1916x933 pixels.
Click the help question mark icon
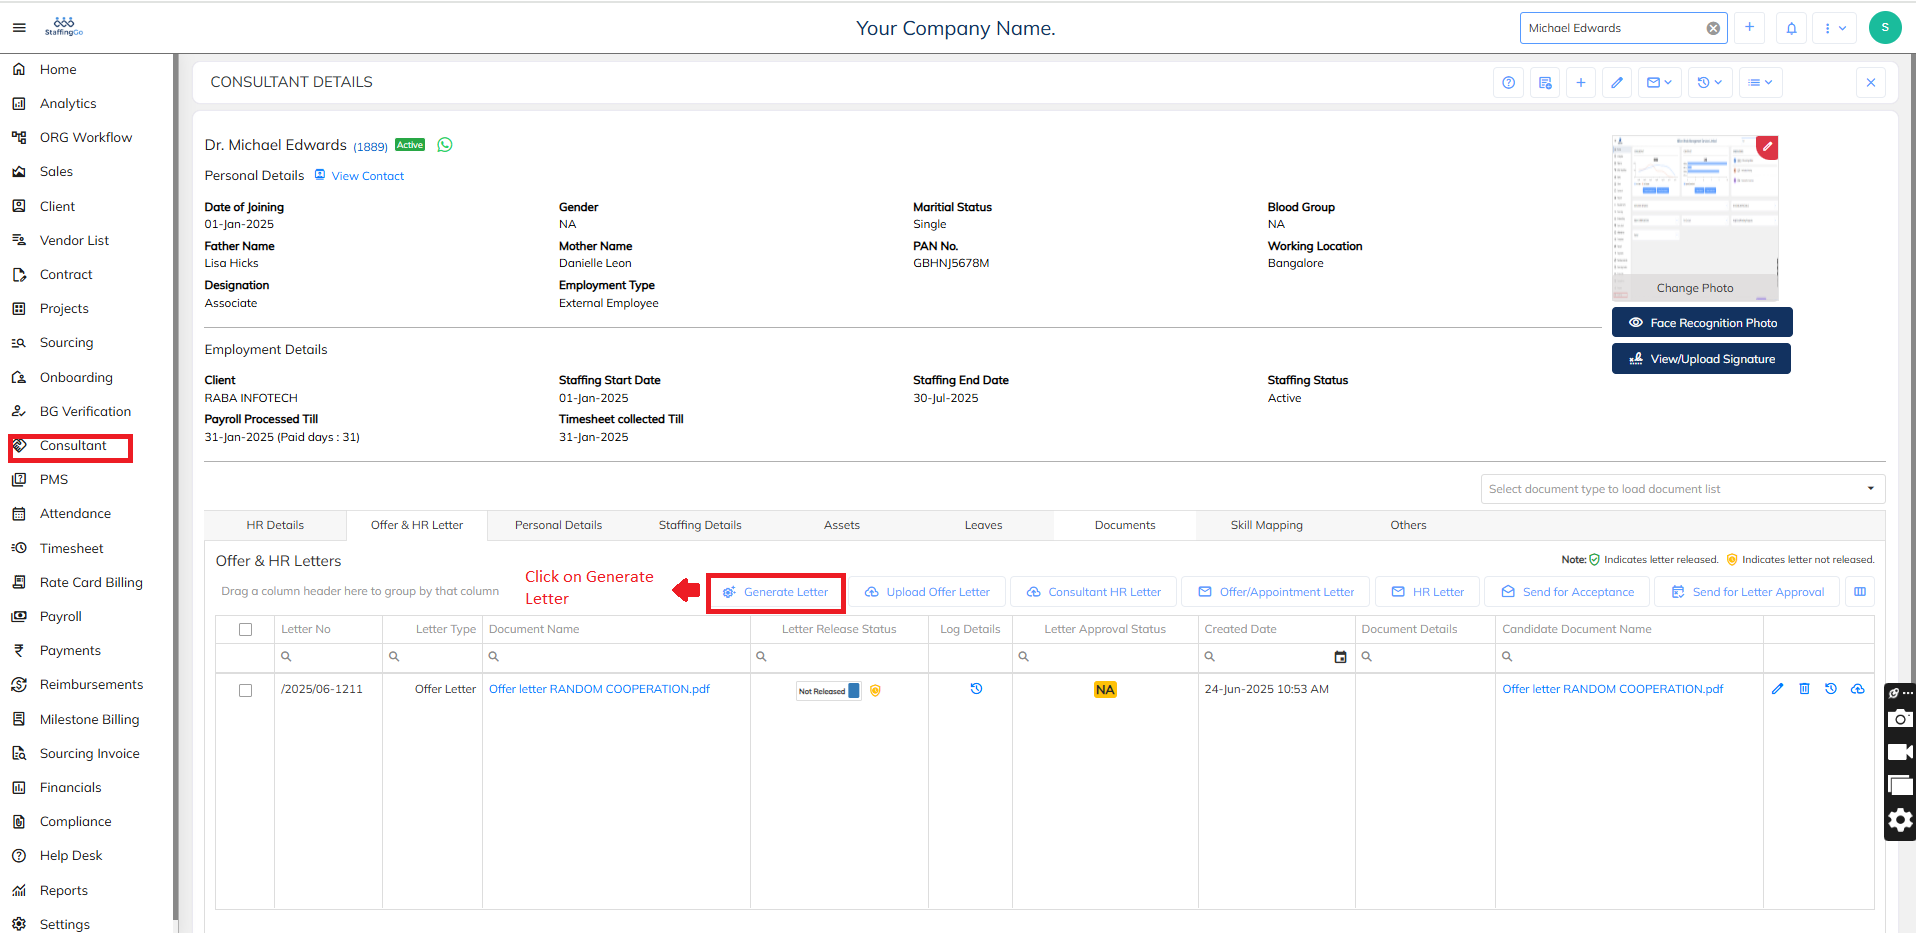click(1508, 83)
